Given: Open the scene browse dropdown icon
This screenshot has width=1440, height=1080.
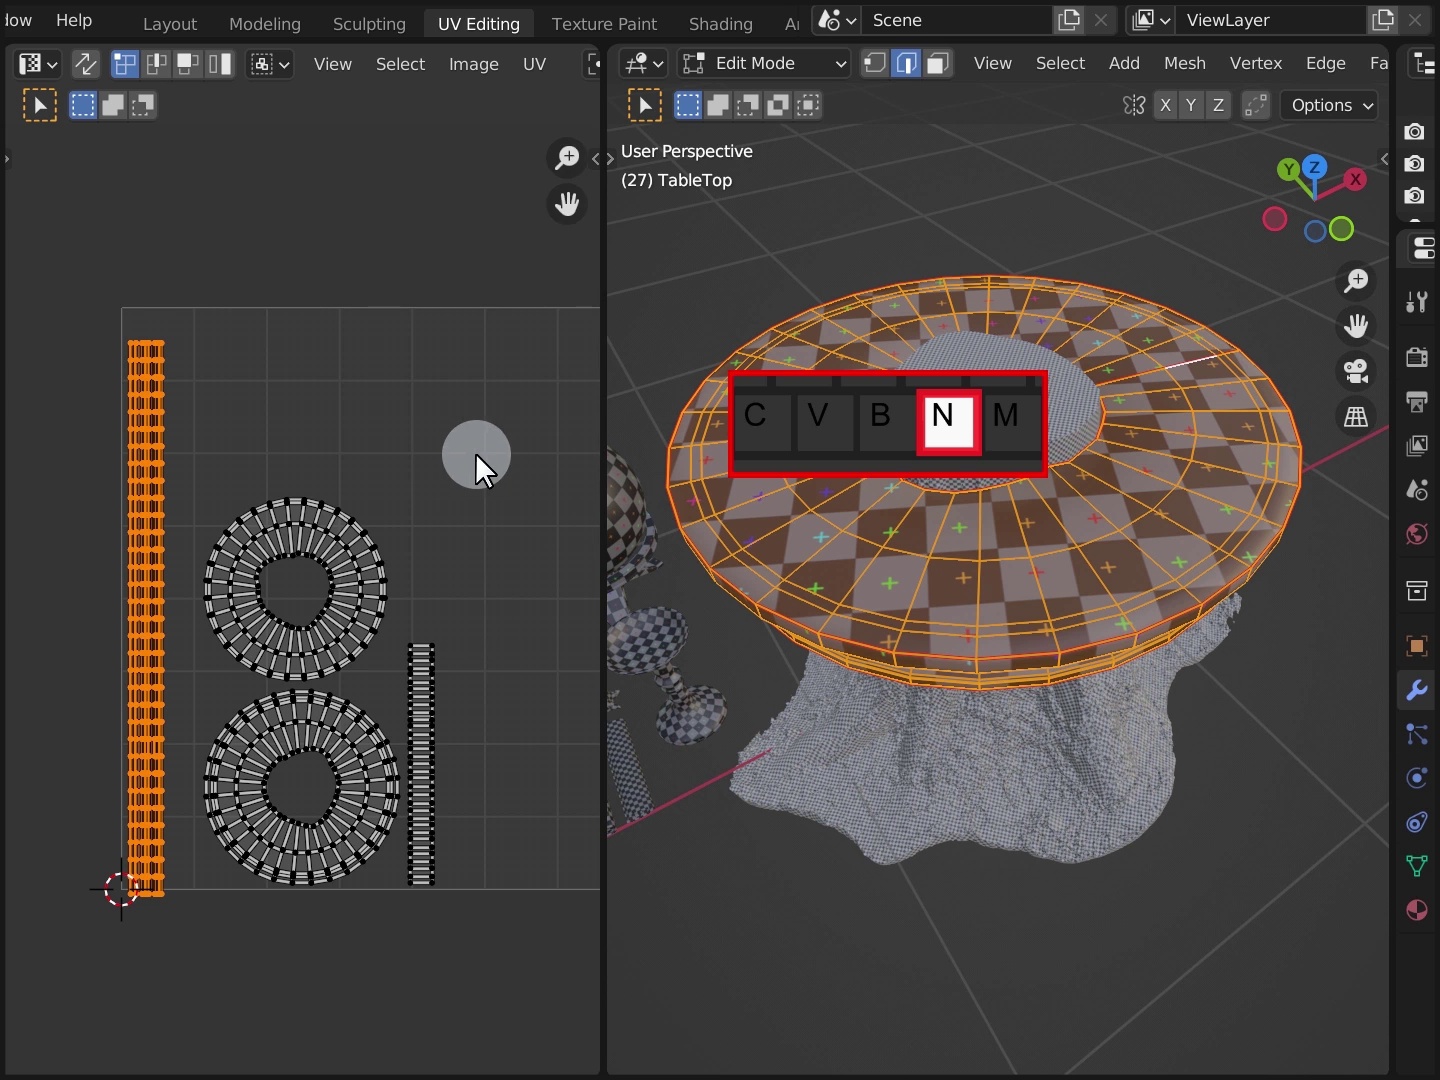Looking at the screenshot, I should coord(837,20).
